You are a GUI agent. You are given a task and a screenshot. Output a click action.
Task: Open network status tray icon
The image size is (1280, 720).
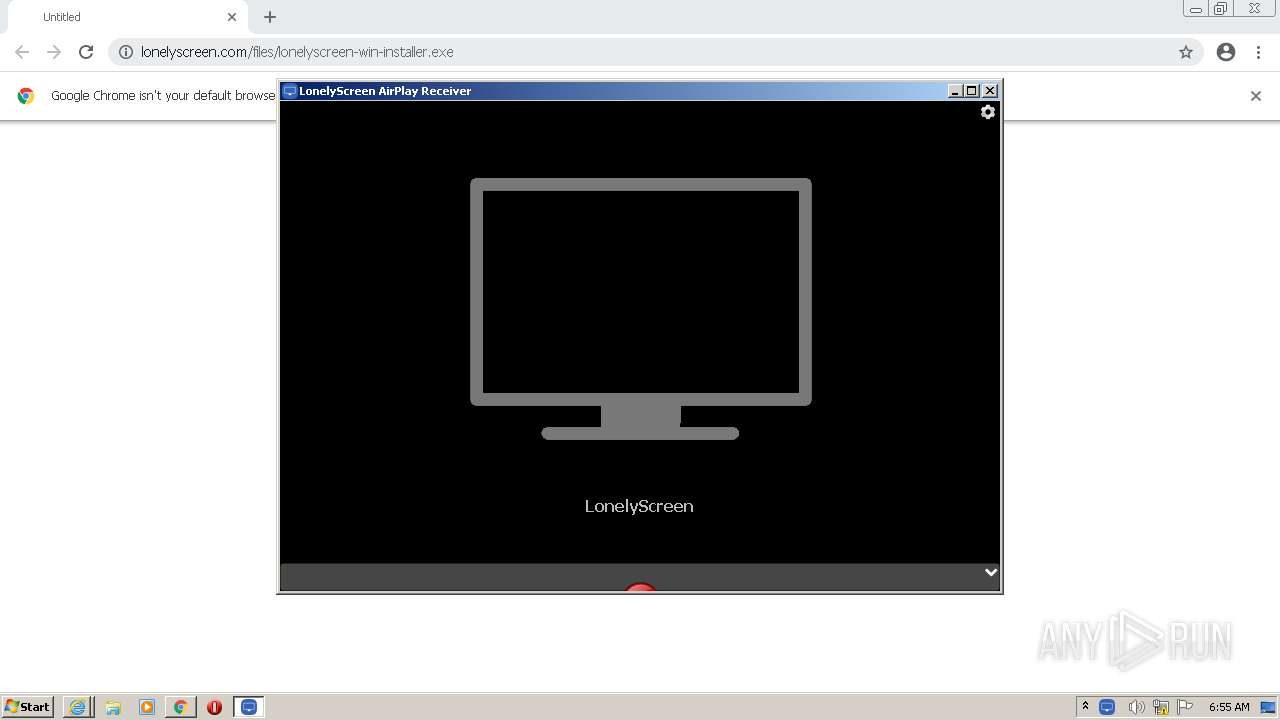[1161, 707]
